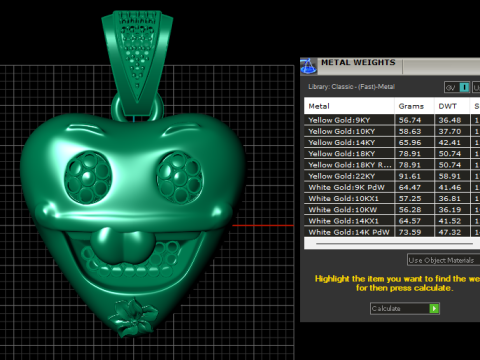Click the 41.46 DWT value

[x=450, y=187]
